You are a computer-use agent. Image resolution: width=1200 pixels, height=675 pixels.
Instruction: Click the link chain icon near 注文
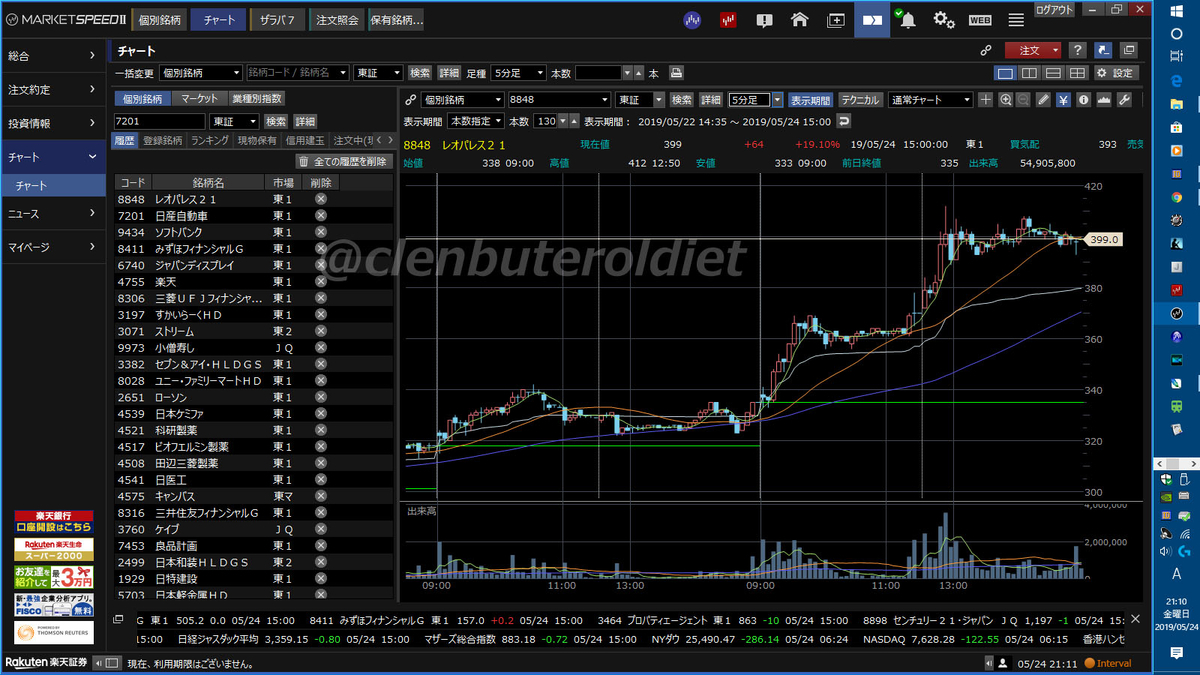coord(986,50)
